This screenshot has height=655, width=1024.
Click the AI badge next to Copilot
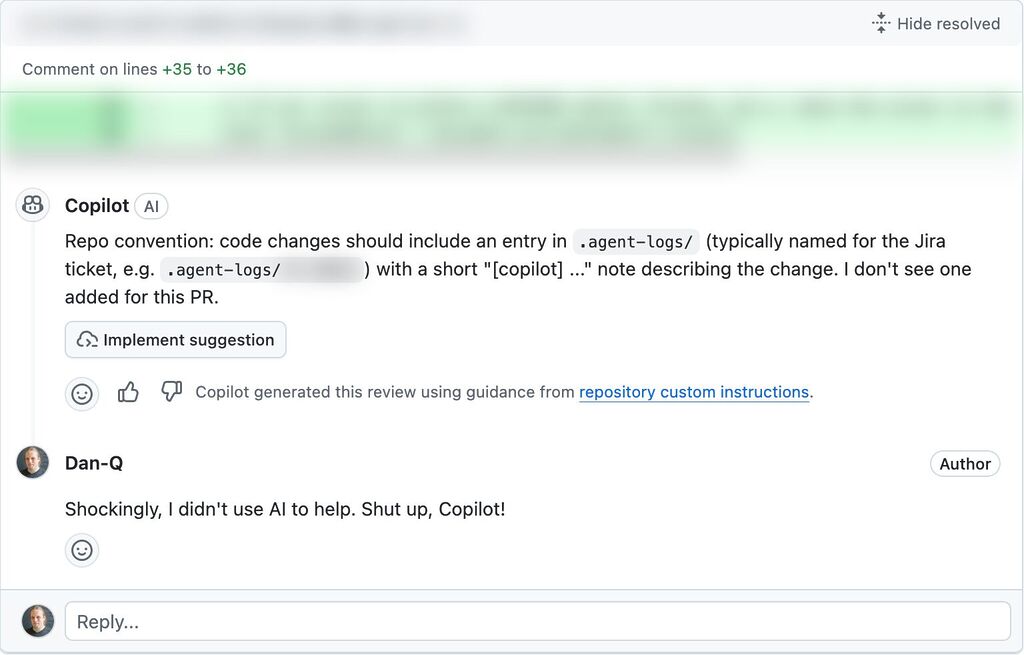click(151, 206)
